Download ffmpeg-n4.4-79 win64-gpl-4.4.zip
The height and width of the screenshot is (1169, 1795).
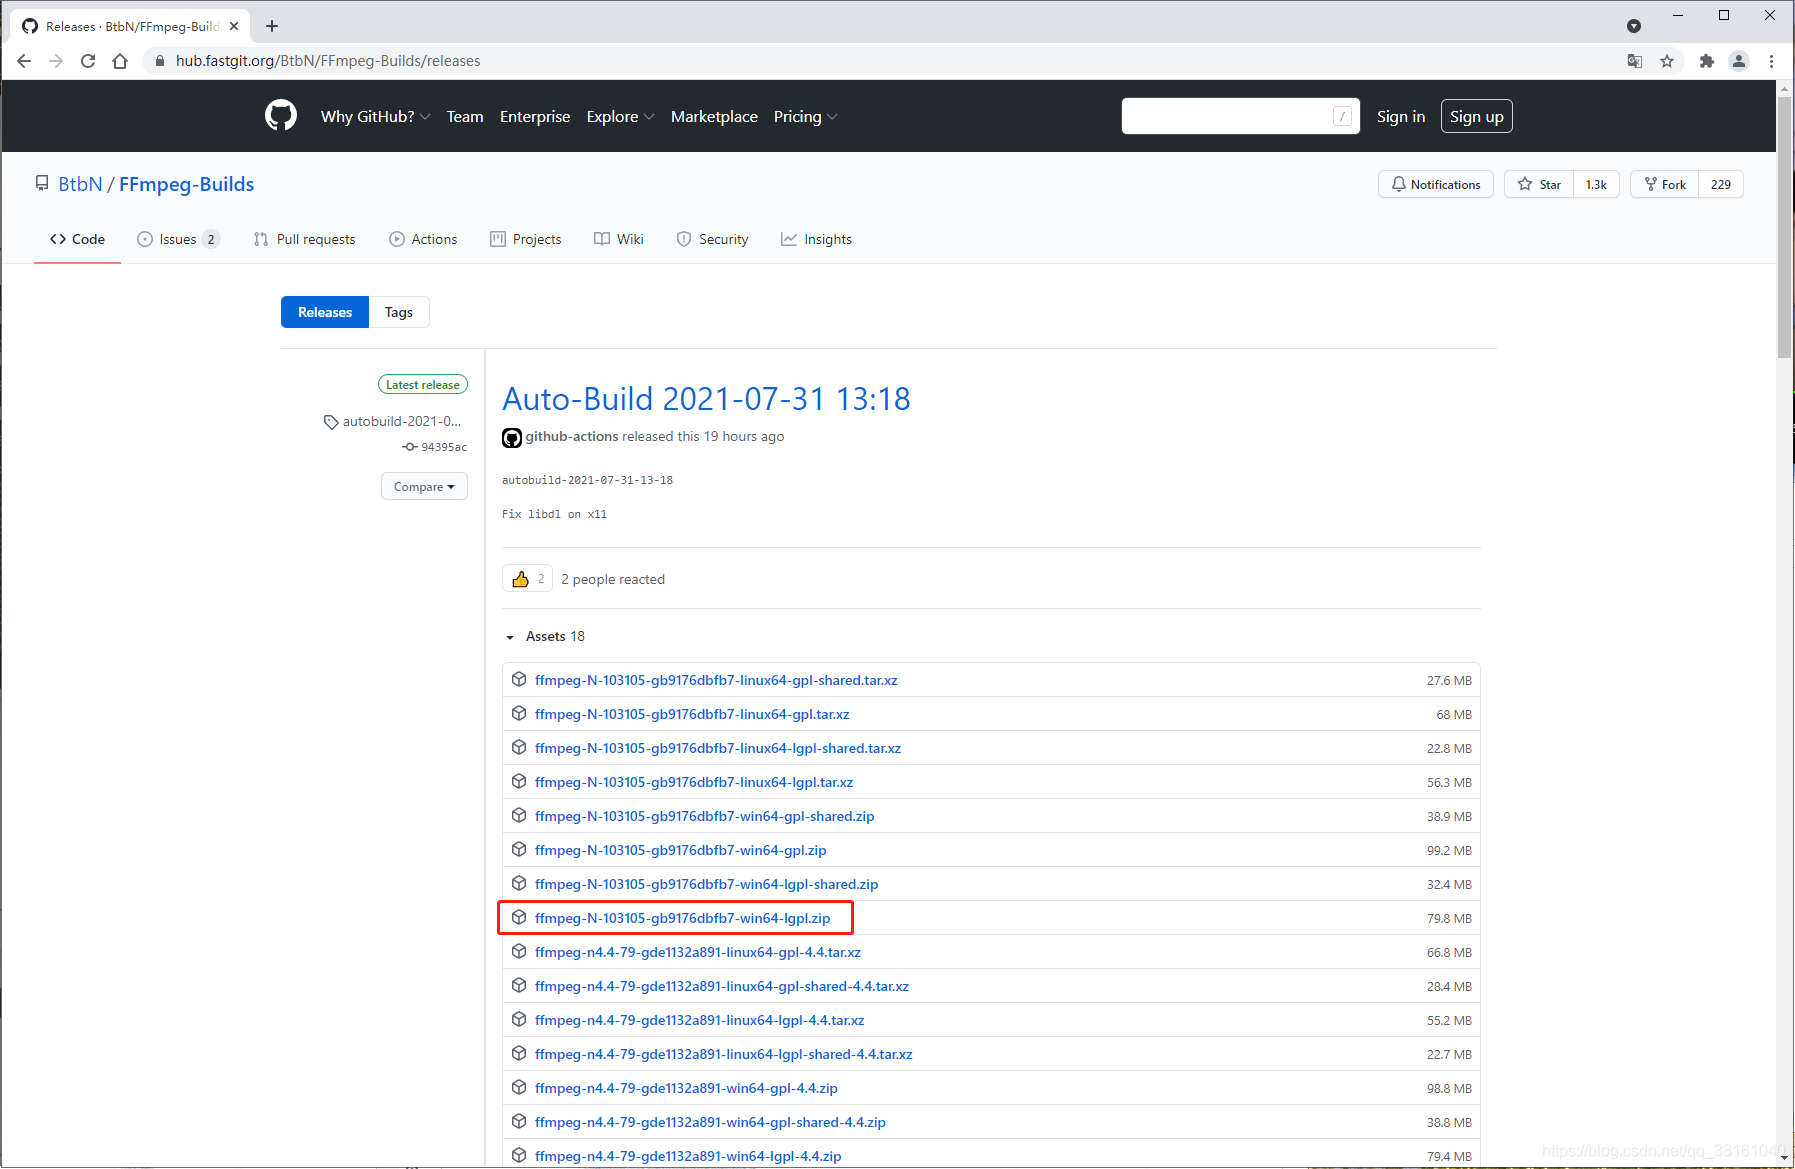pos(686,1088)
